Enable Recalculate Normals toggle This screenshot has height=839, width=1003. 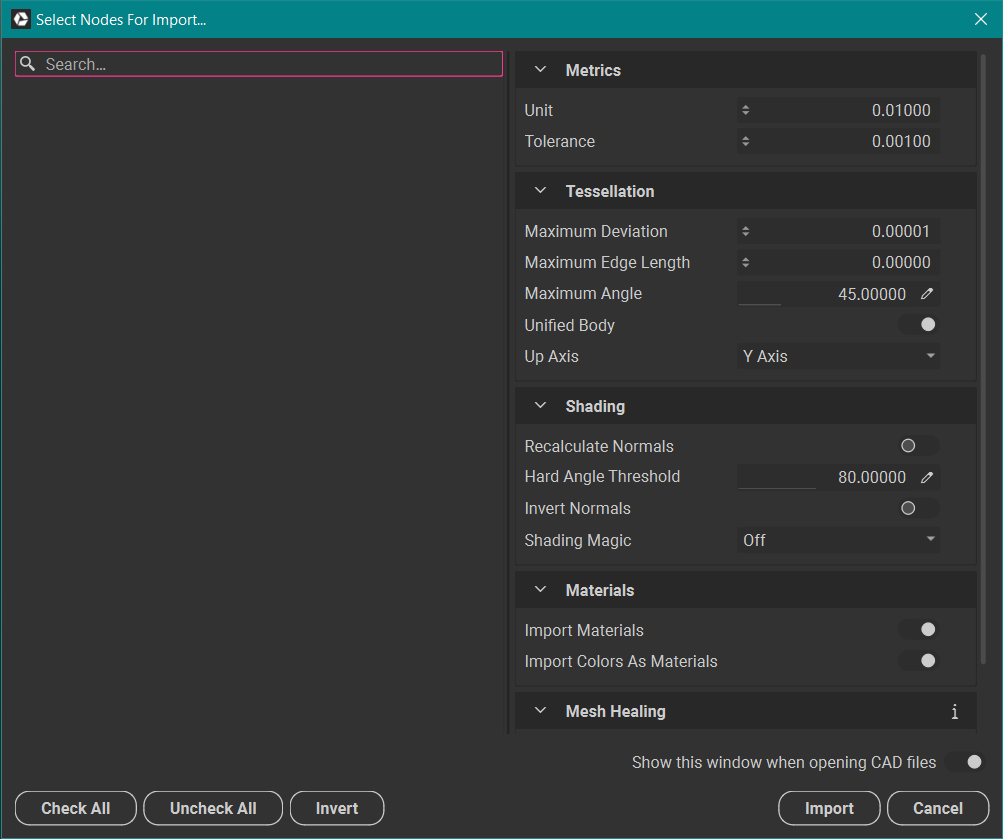[918, 446]
